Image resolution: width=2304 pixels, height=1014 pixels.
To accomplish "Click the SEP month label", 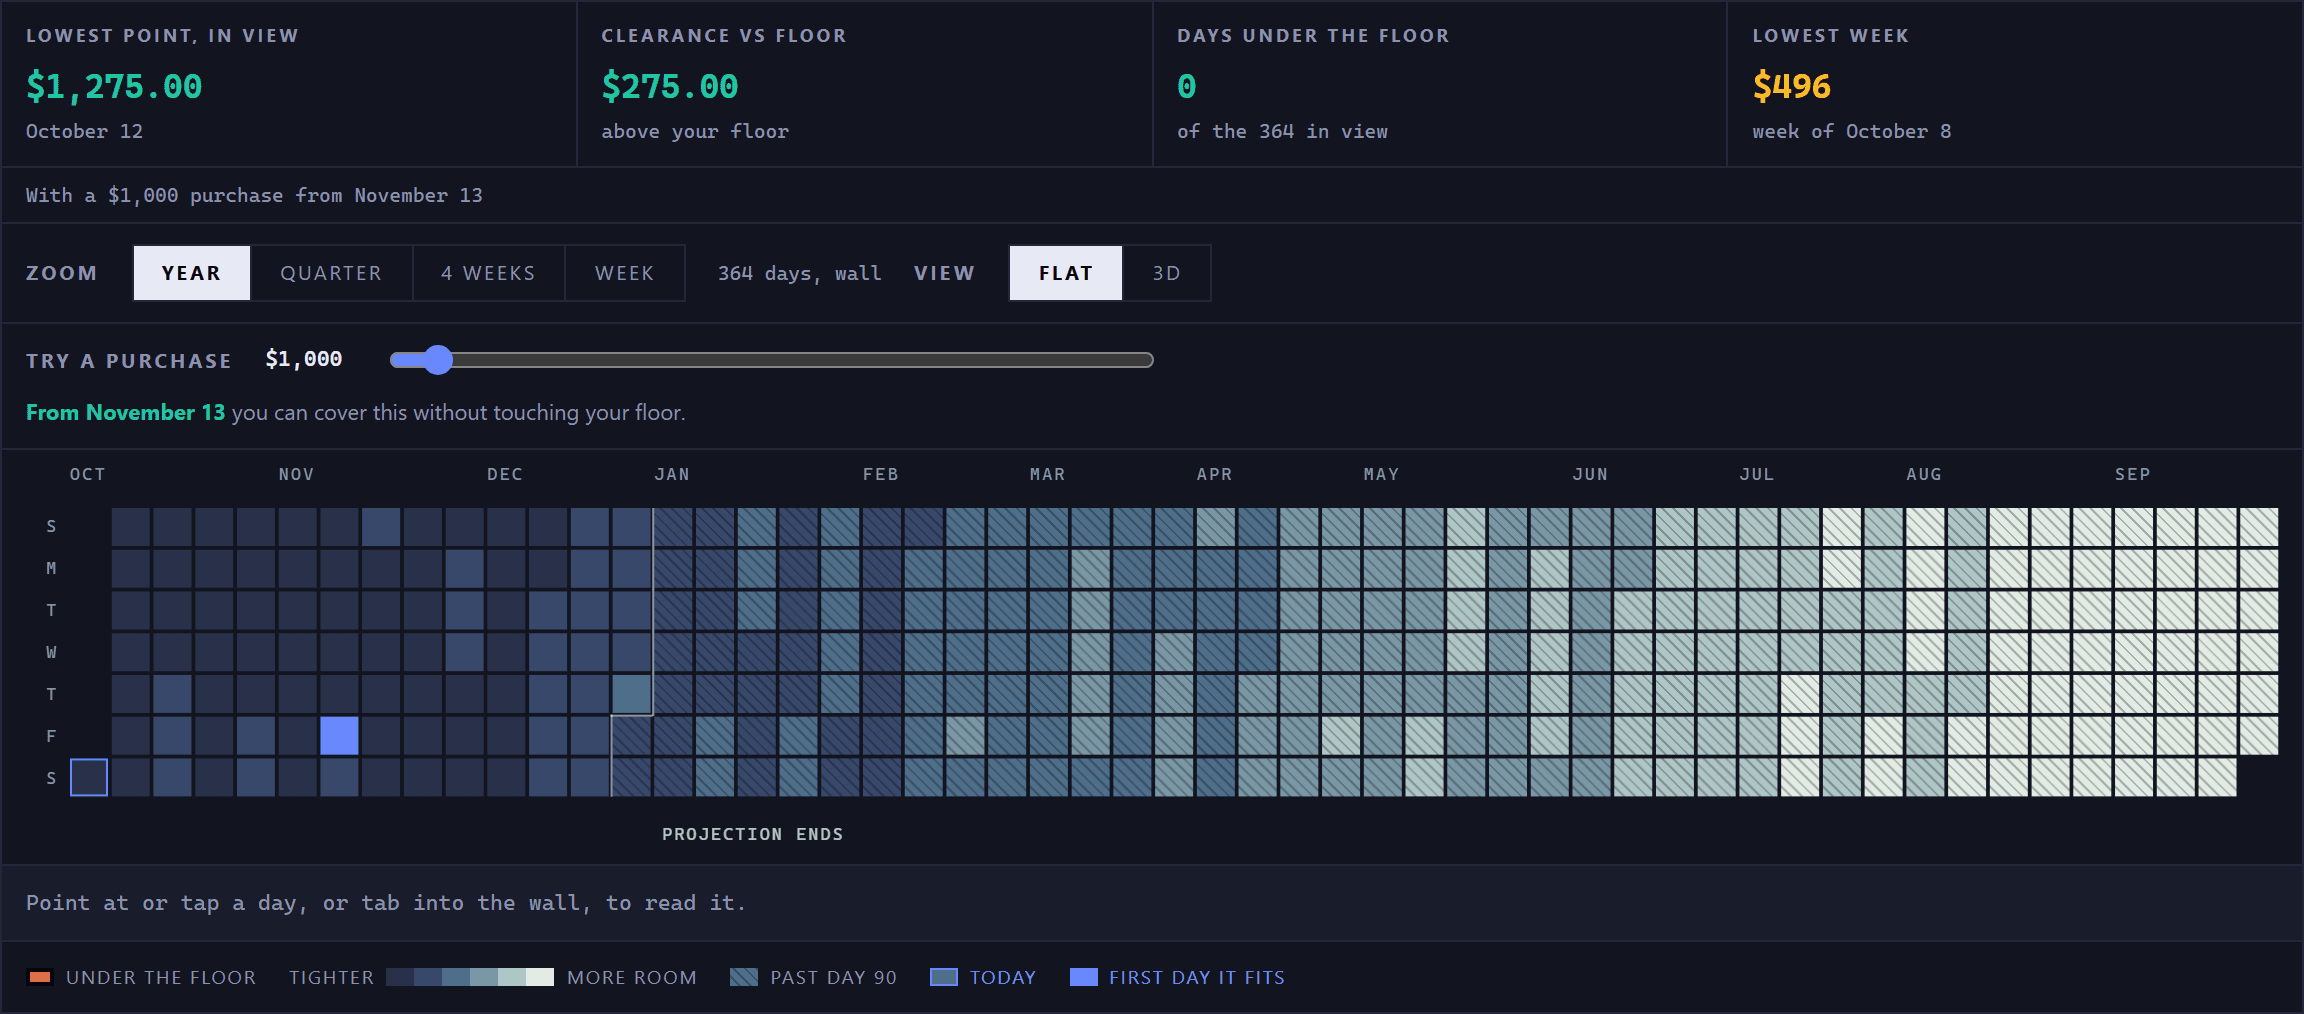I will [2132, 474].
